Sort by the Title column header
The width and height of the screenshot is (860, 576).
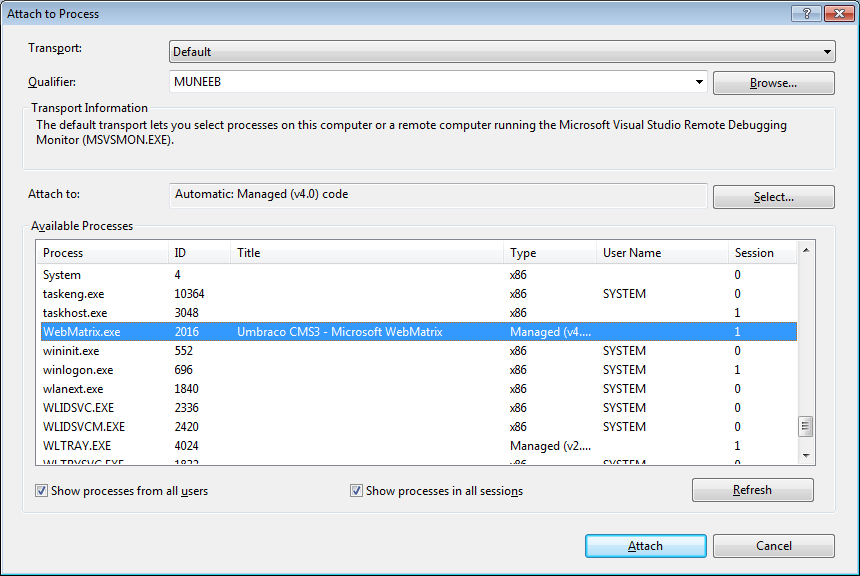click(366, 253)
